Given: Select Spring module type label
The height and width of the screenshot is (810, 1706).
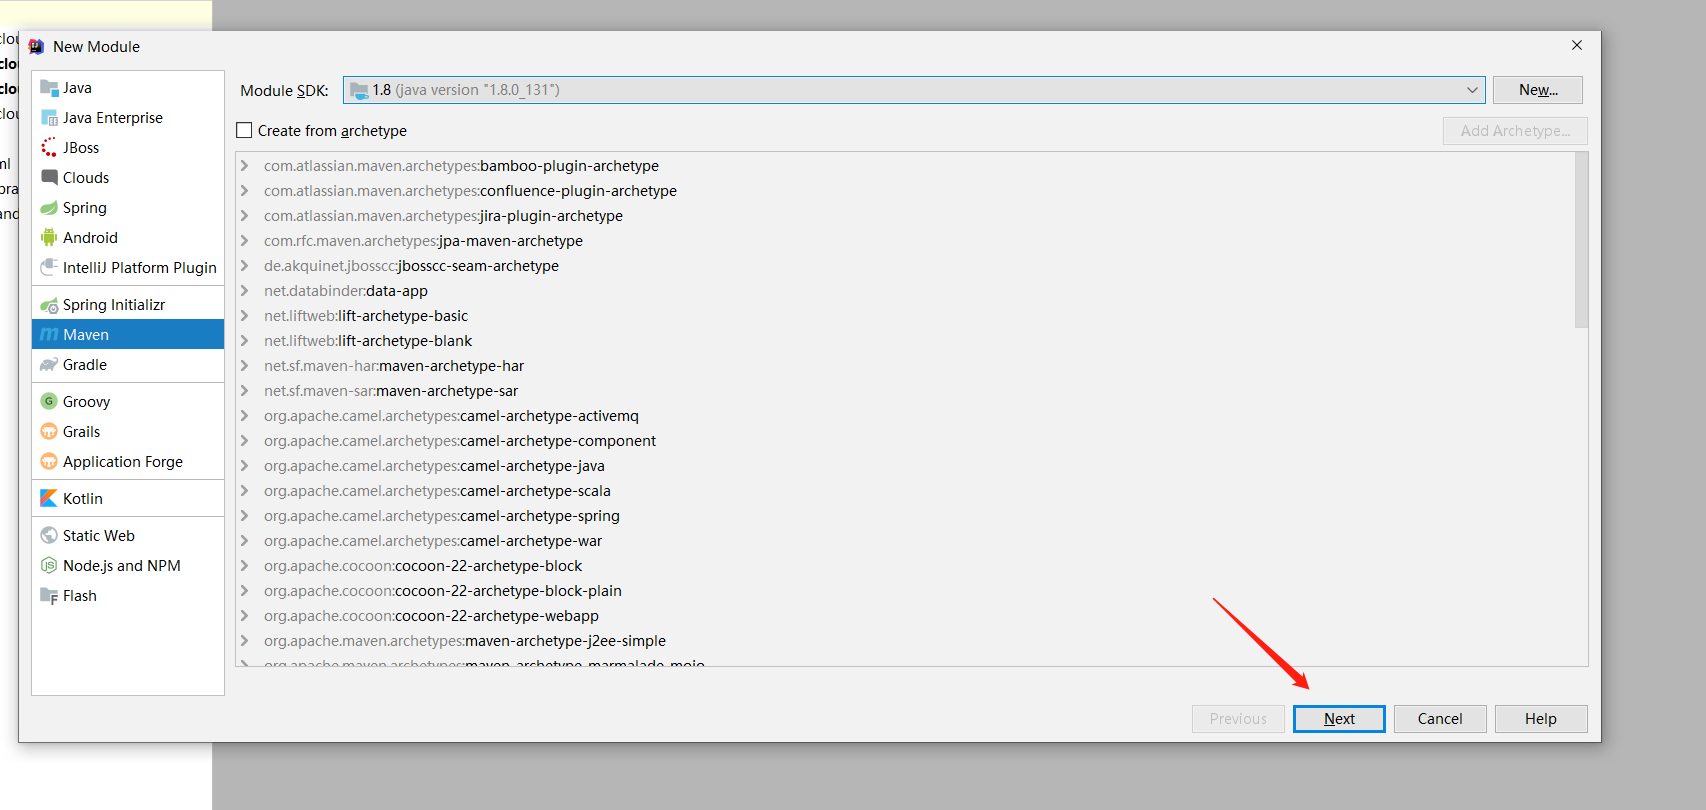Looking at the screenshot, I should tap(85, 208).
